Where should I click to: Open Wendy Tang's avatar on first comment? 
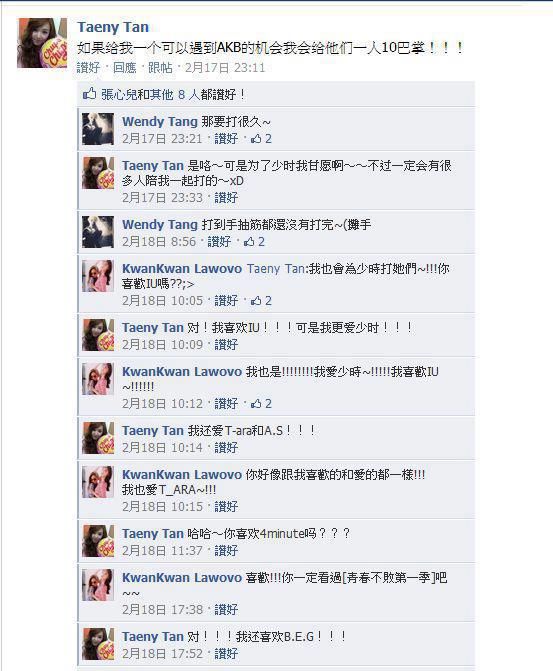tap(98, 129)
